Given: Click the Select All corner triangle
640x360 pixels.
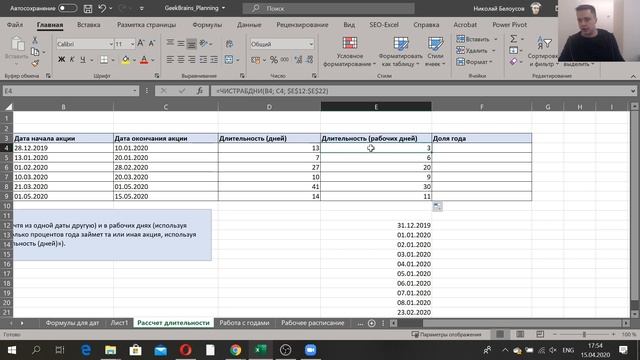Looking at the screenshot, I should (x=8, y=107).
